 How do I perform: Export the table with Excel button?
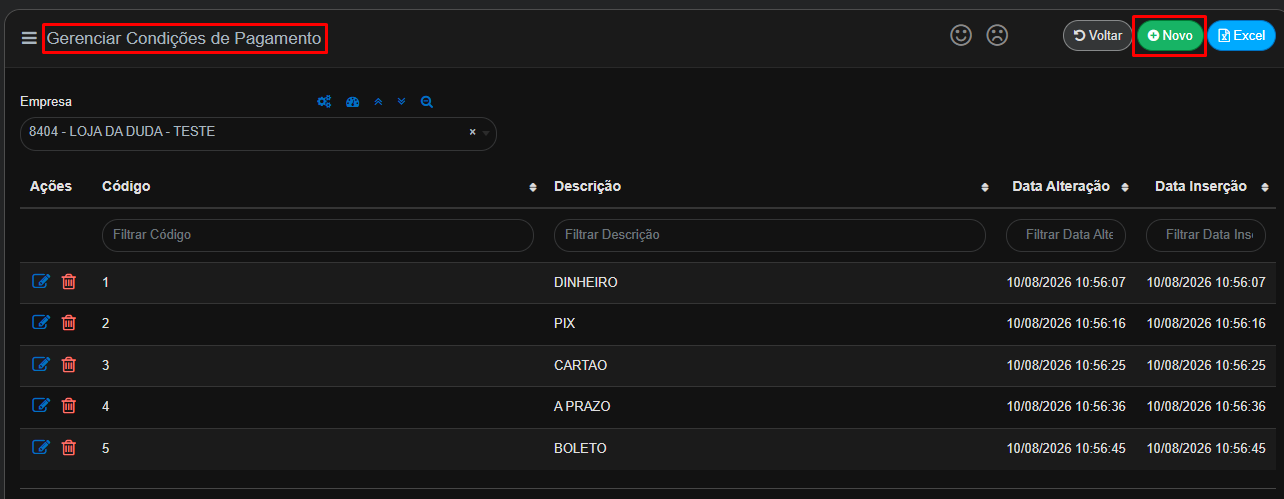point(1242,35)
